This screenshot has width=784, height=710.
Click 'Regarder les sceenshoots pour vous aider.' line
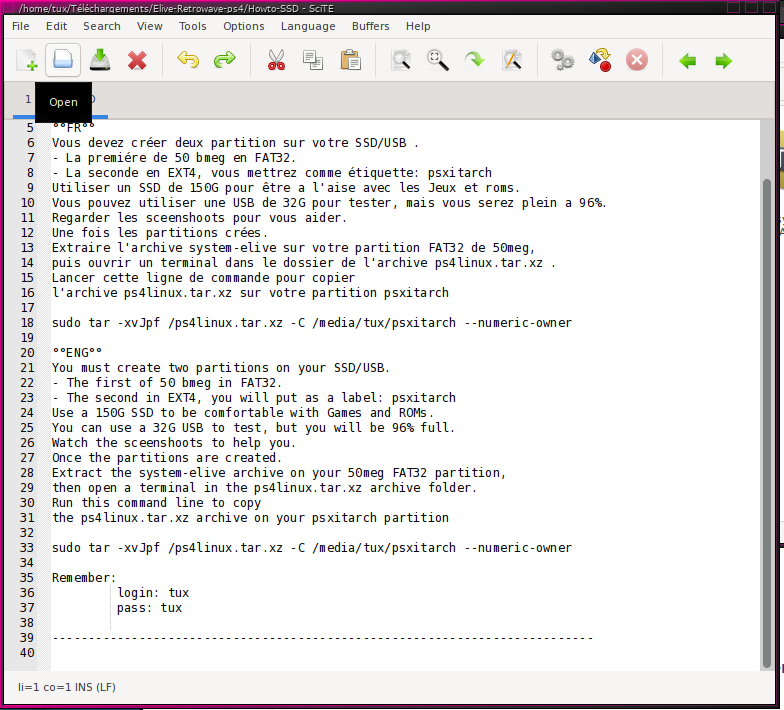(x=199, y=218)
